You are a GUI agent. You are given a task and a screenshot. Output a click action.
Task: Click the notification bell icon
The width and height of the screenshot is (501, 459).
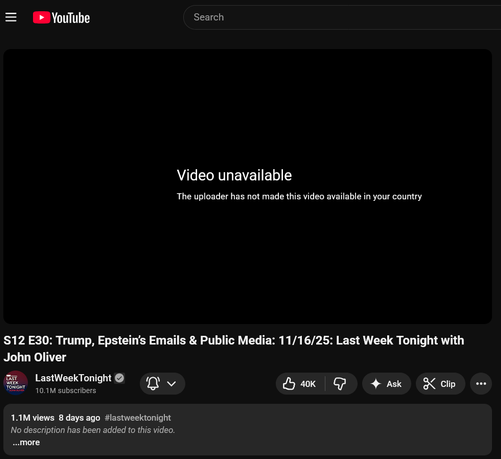pyautogui.click(x=153, y=383)
